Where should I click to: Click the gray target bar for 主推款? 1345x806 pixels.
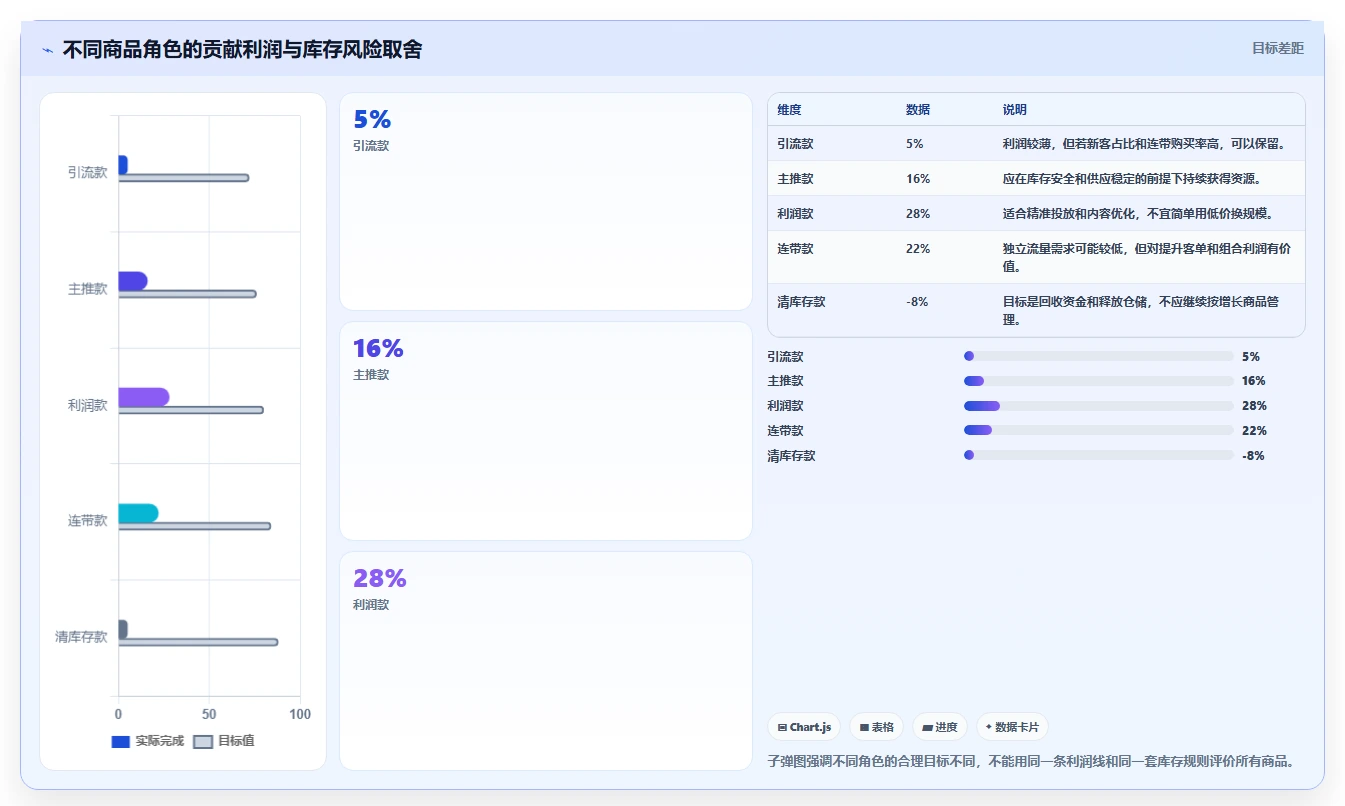[187, 294]
